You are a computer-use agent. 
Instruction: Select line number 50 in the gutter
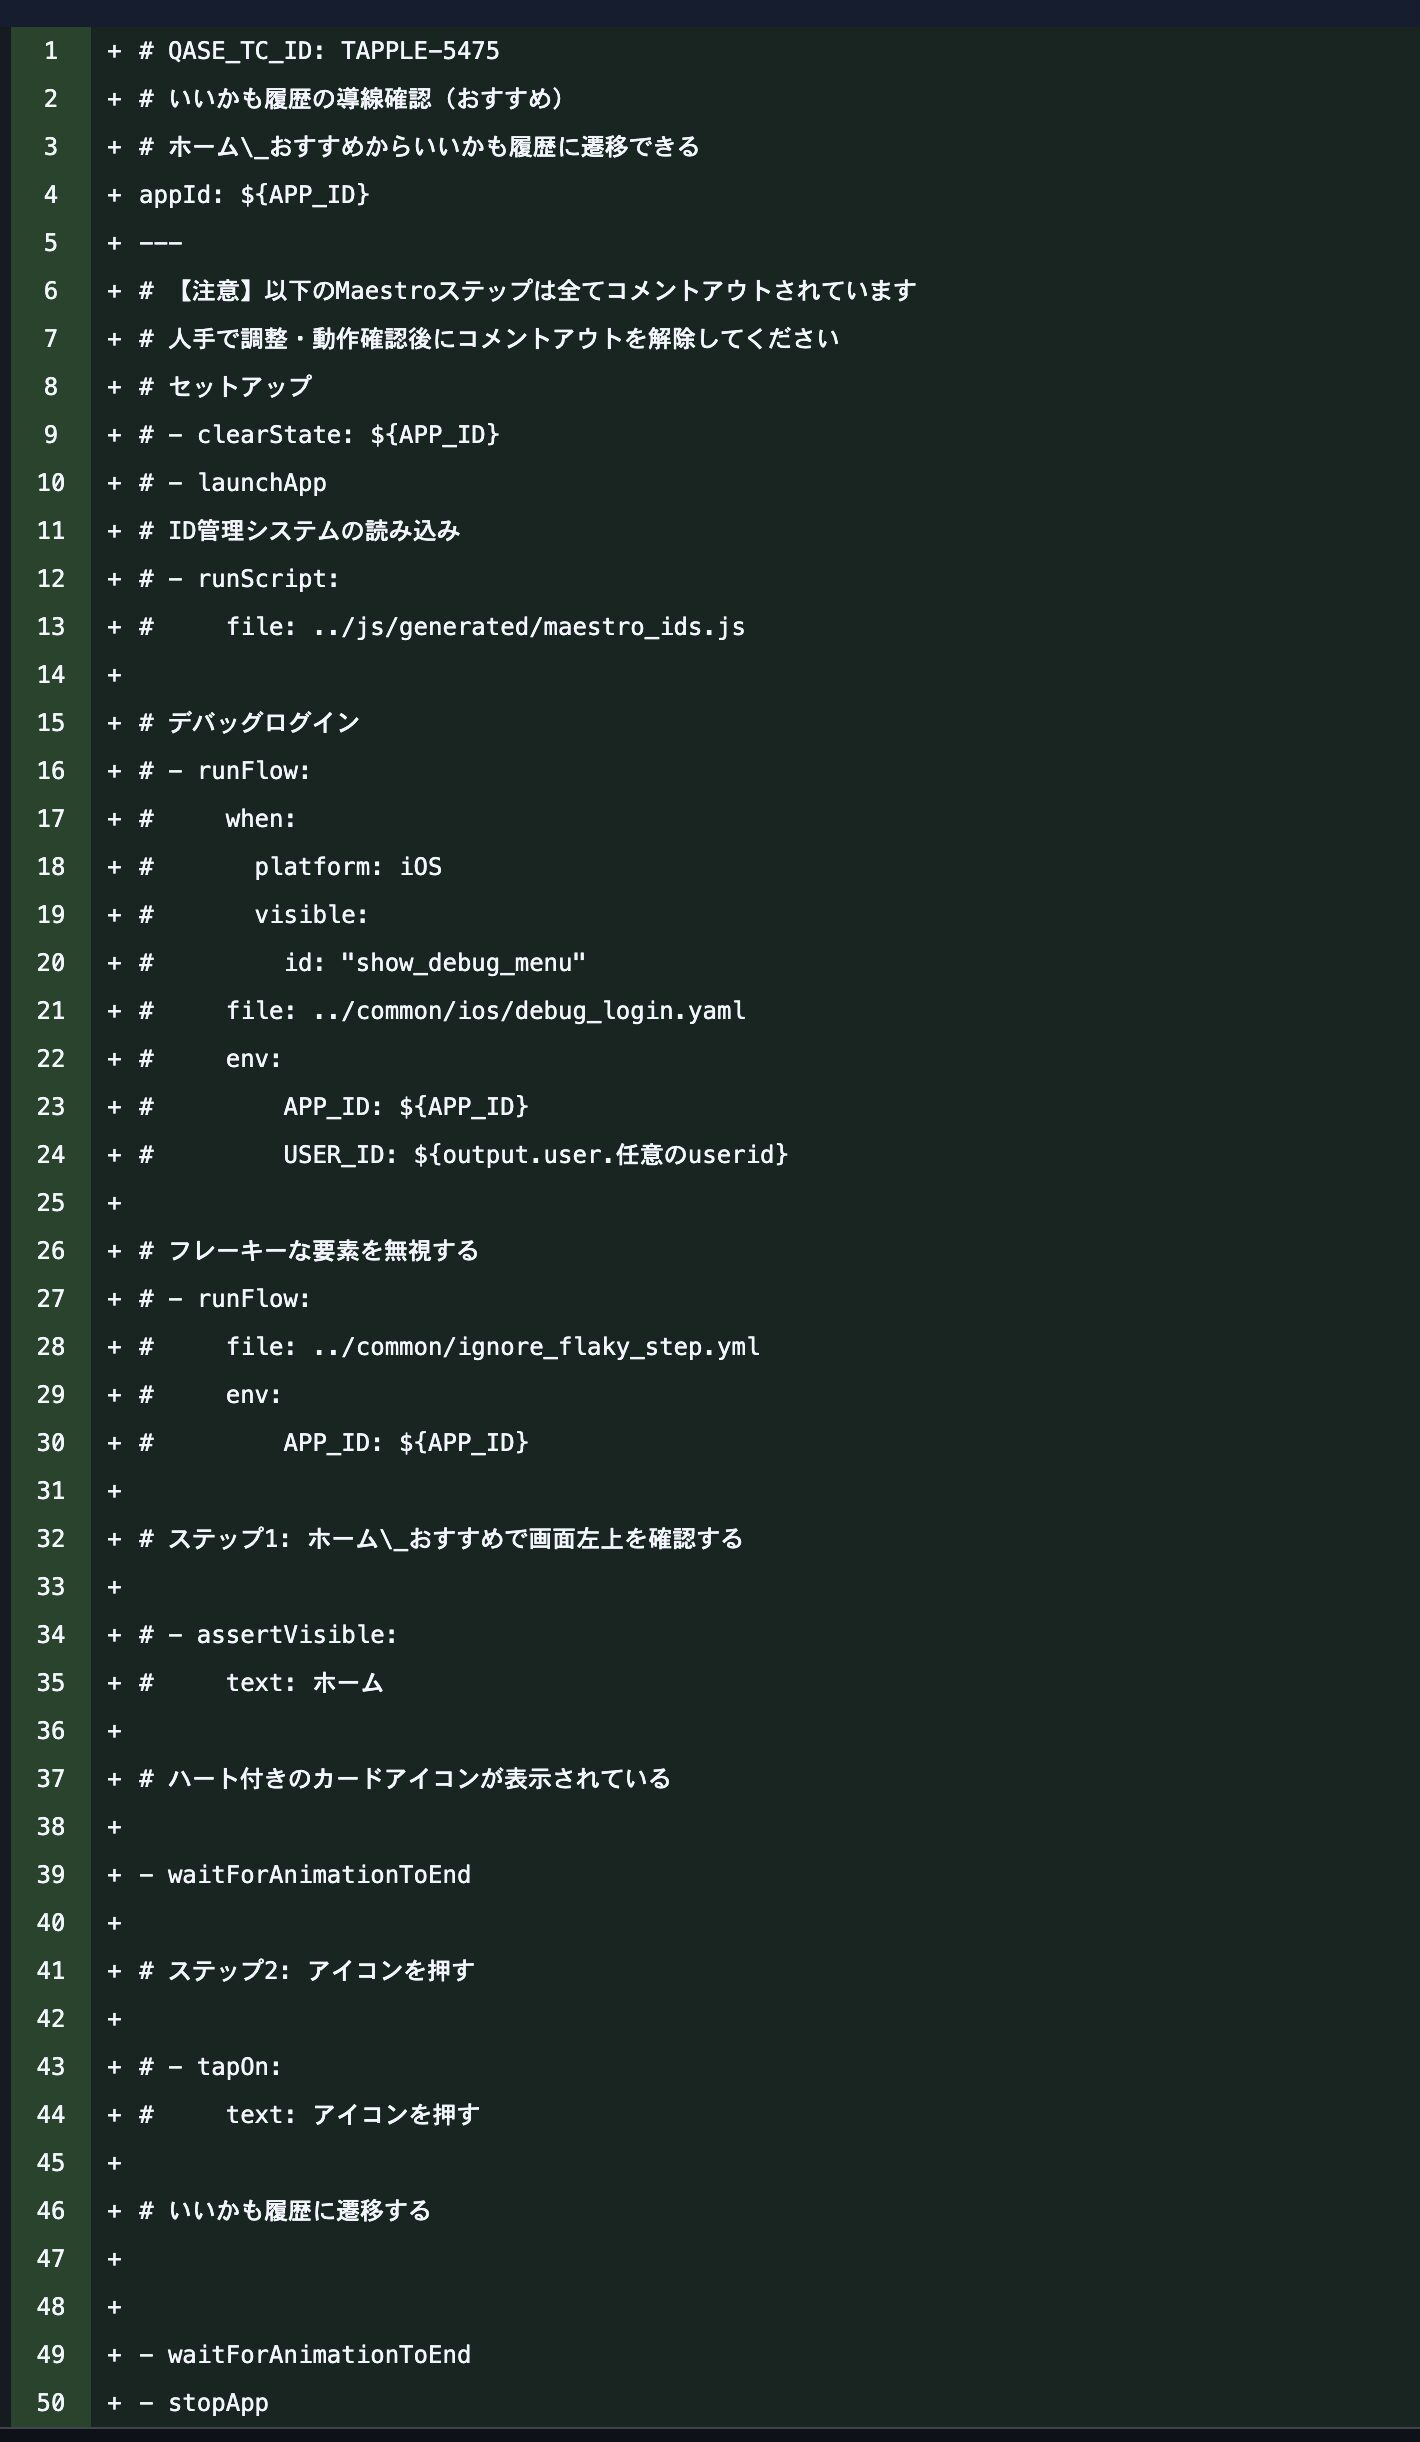50,2403
